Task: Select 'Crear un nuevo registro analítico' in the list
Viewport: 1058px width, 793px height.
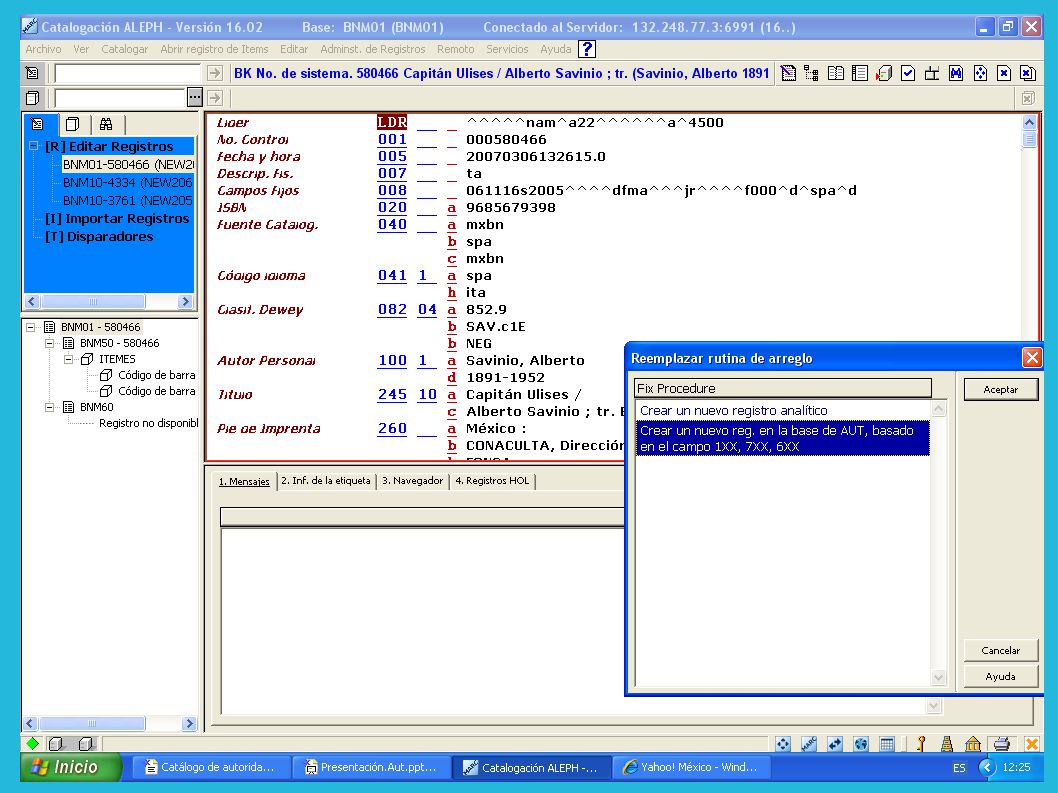Action: coord(783,410)
